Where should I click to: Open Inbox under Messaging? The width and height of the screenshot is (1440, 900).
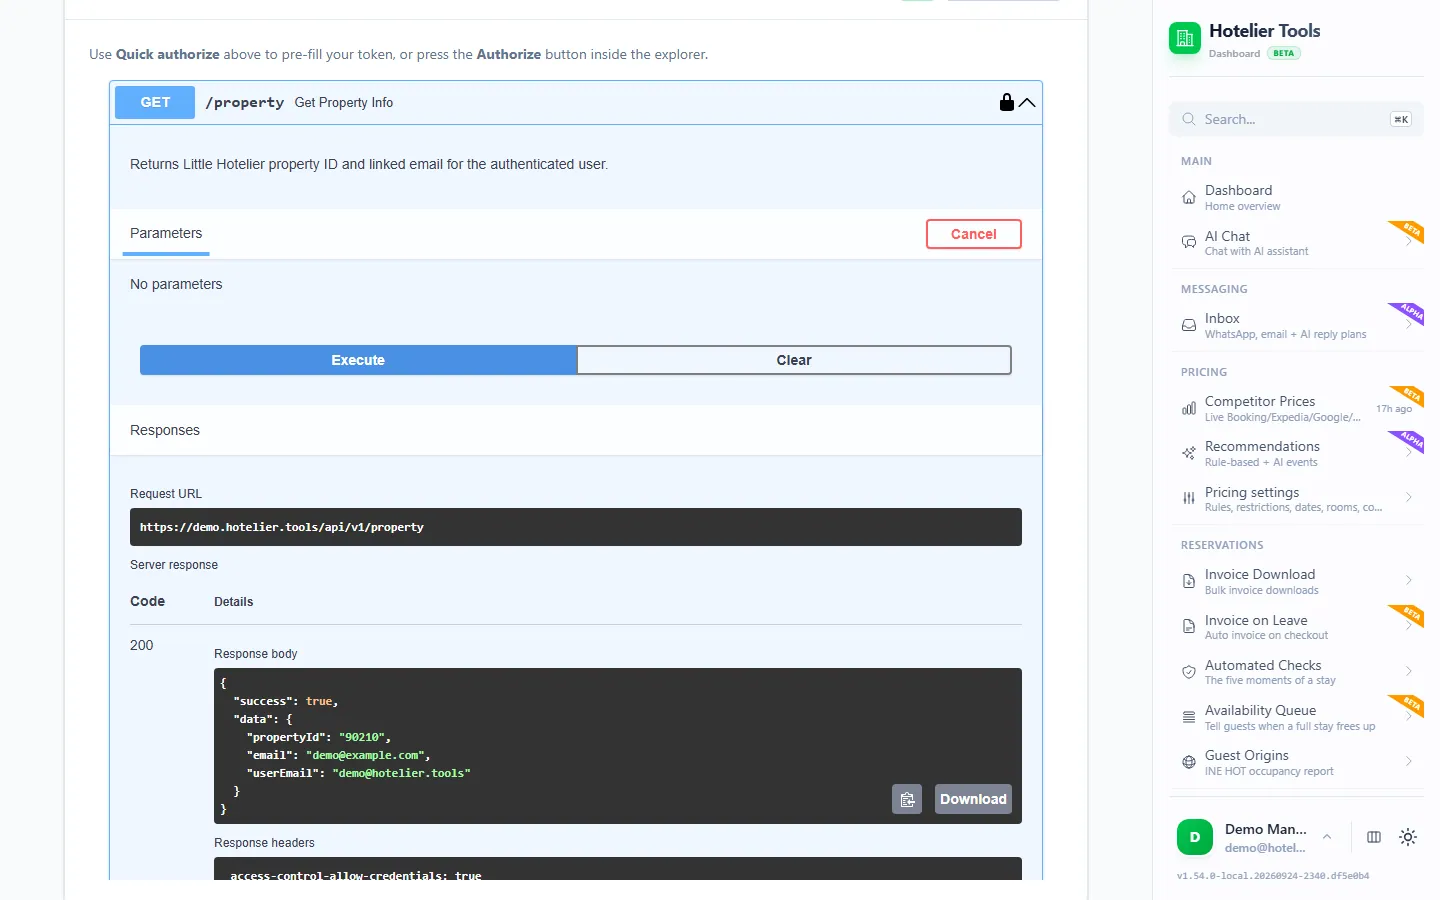point(1297,325)
